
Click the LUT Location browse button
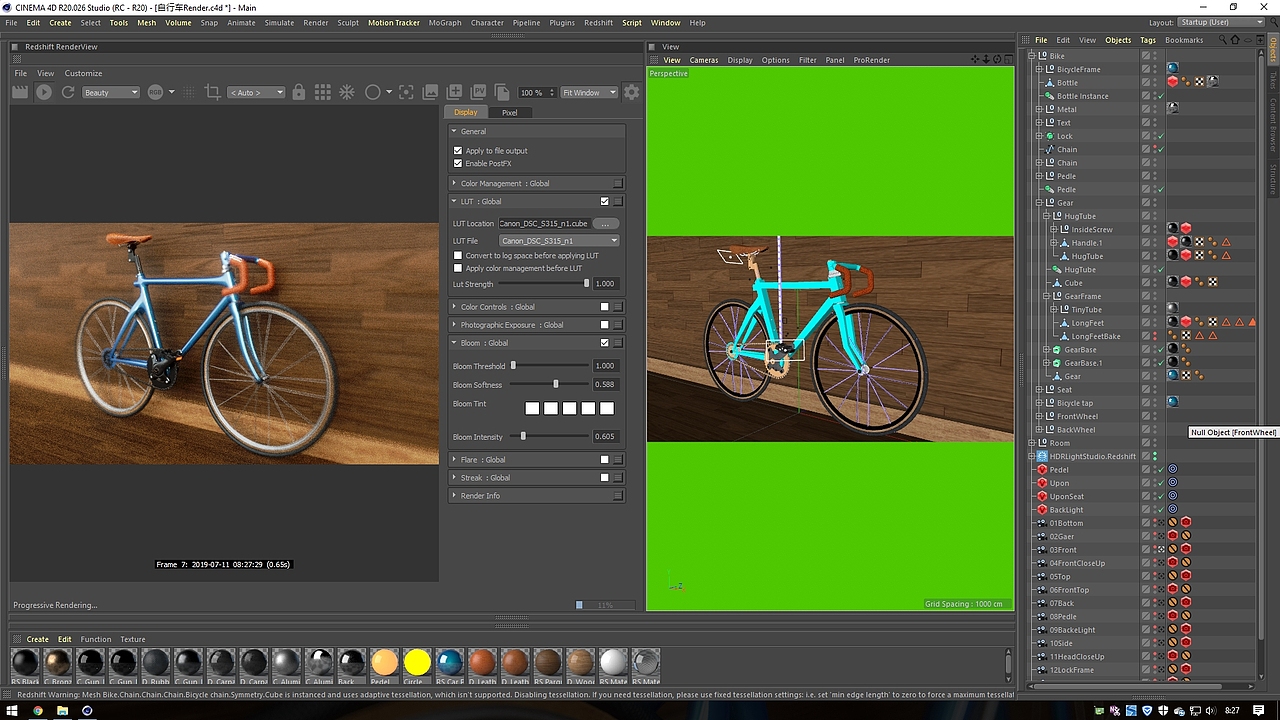pos(604,223)
